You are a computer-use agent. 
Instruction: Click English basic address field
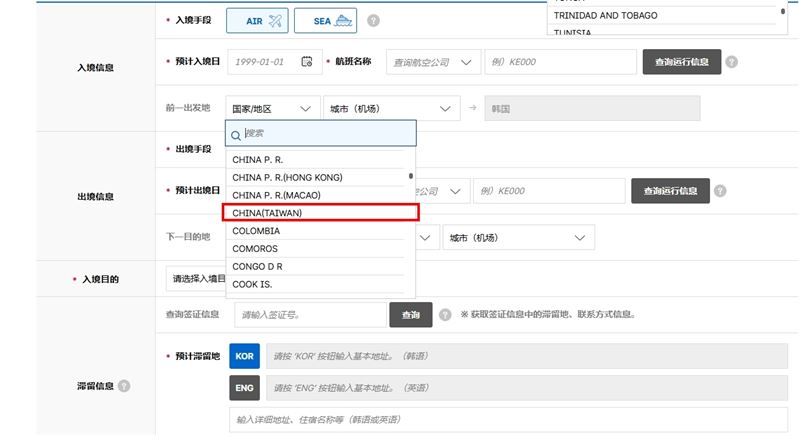[527, 388]
